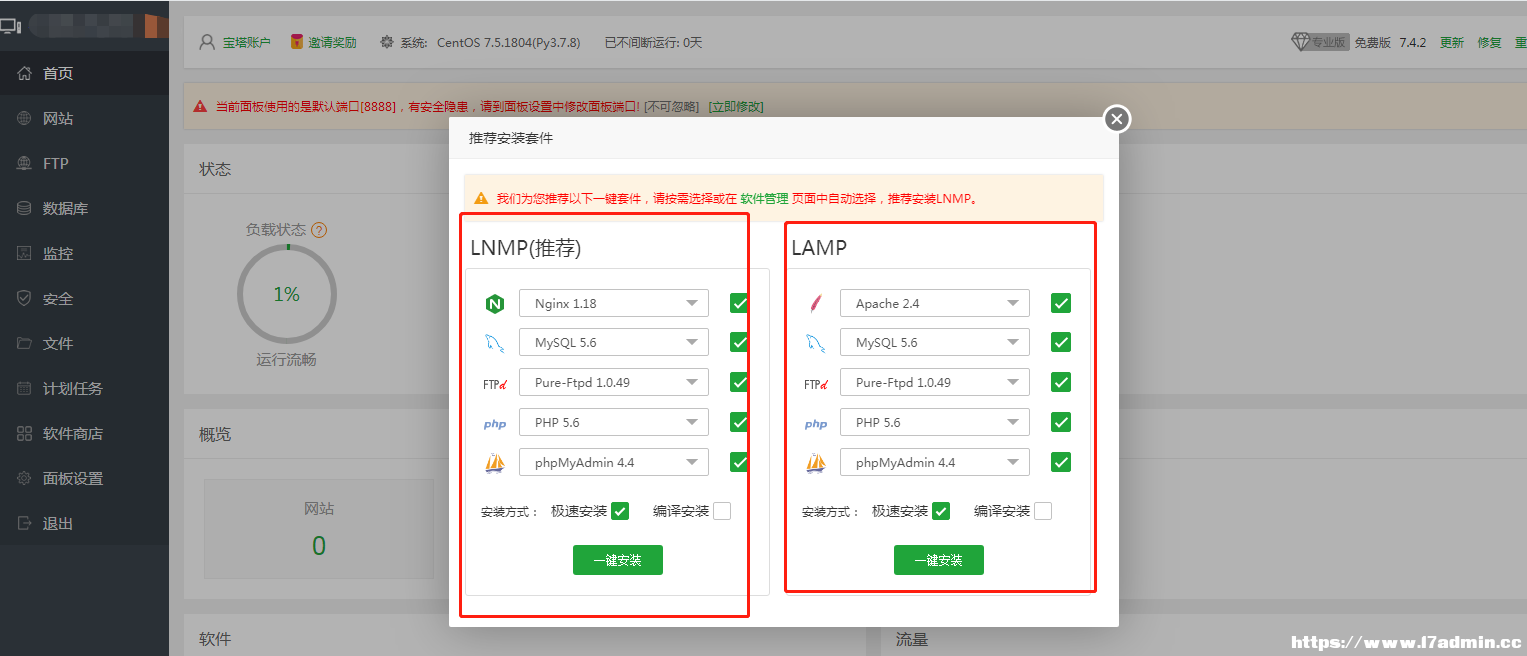This screenshot has height=656, width=1527.
Task: Toggle 极速安装 checkbox under LNMP
Action: pyautogui.click(x=620, y=511)
